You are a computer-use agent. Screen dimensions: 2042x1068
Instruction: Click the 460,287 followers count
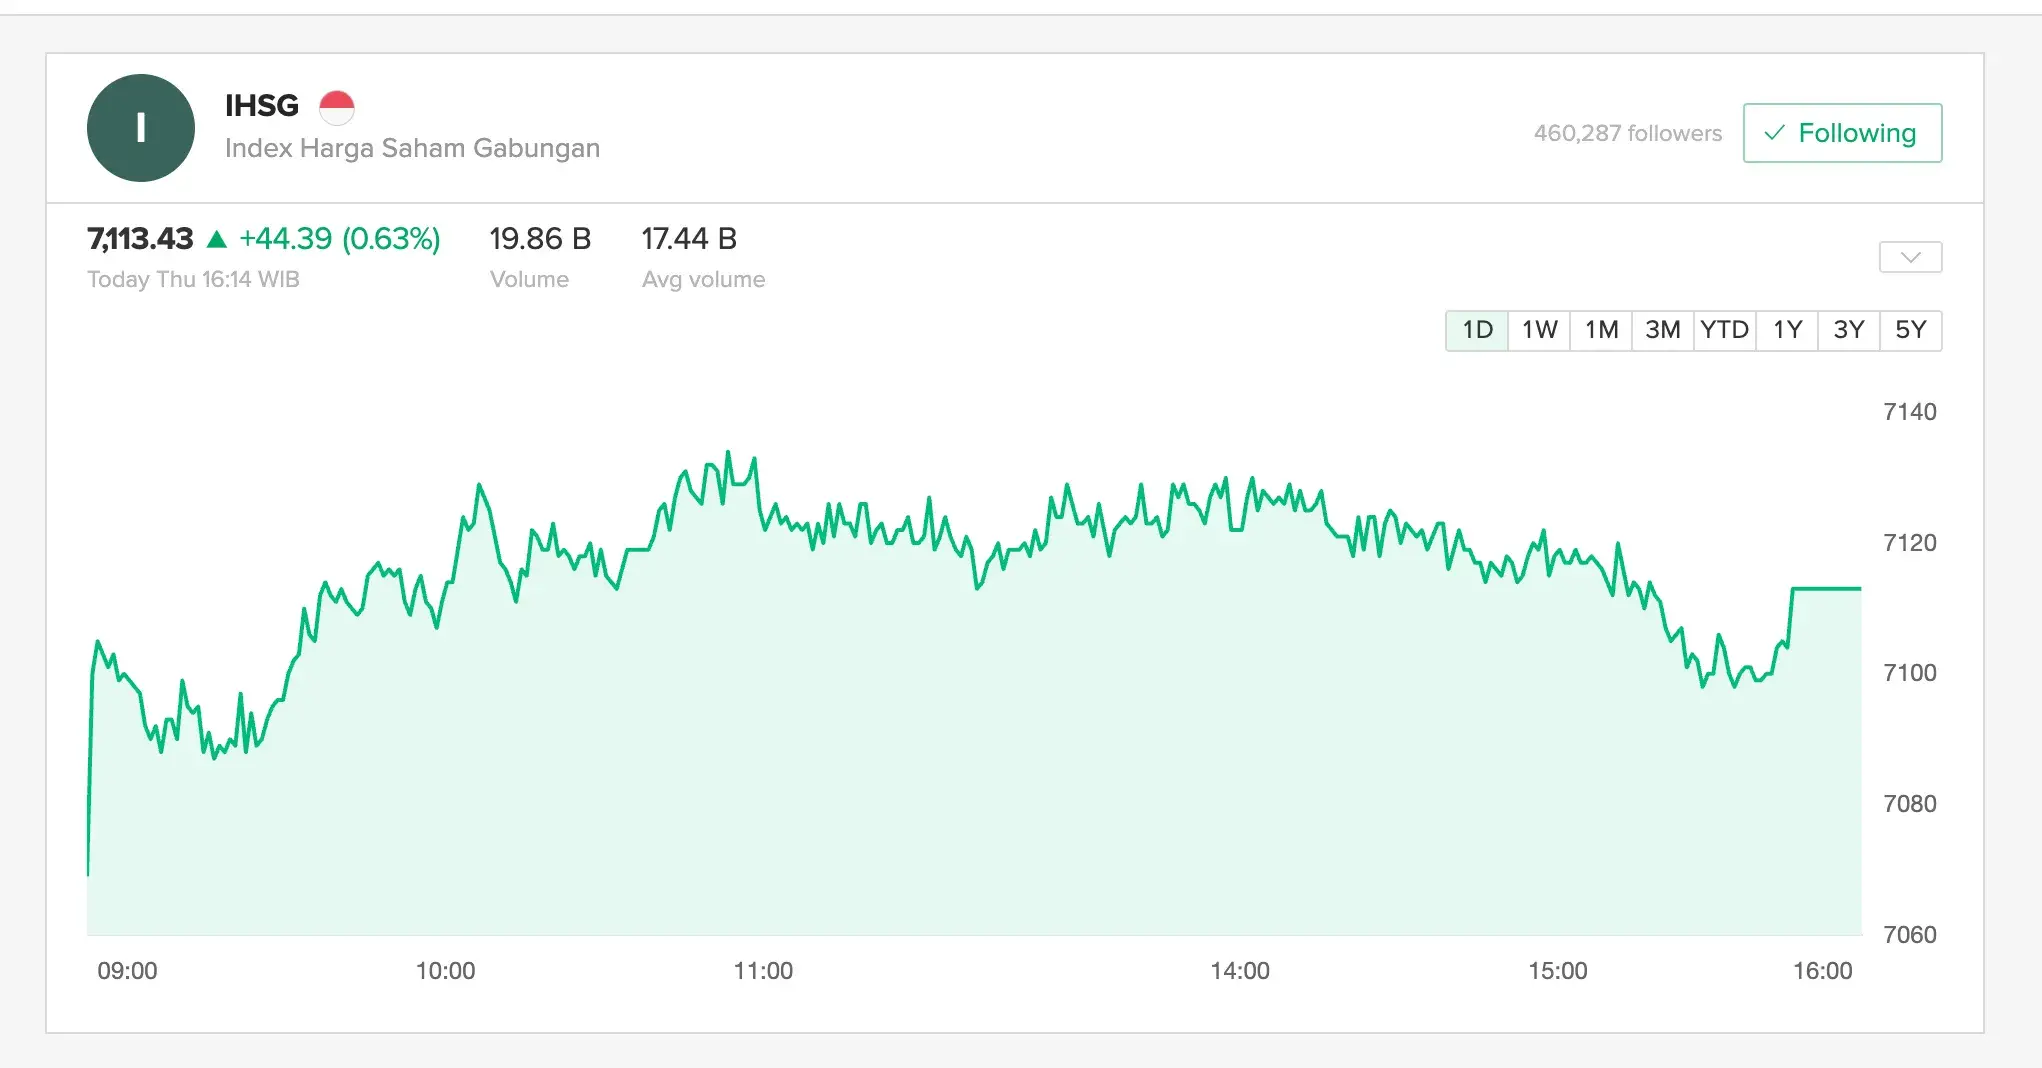1628,133
